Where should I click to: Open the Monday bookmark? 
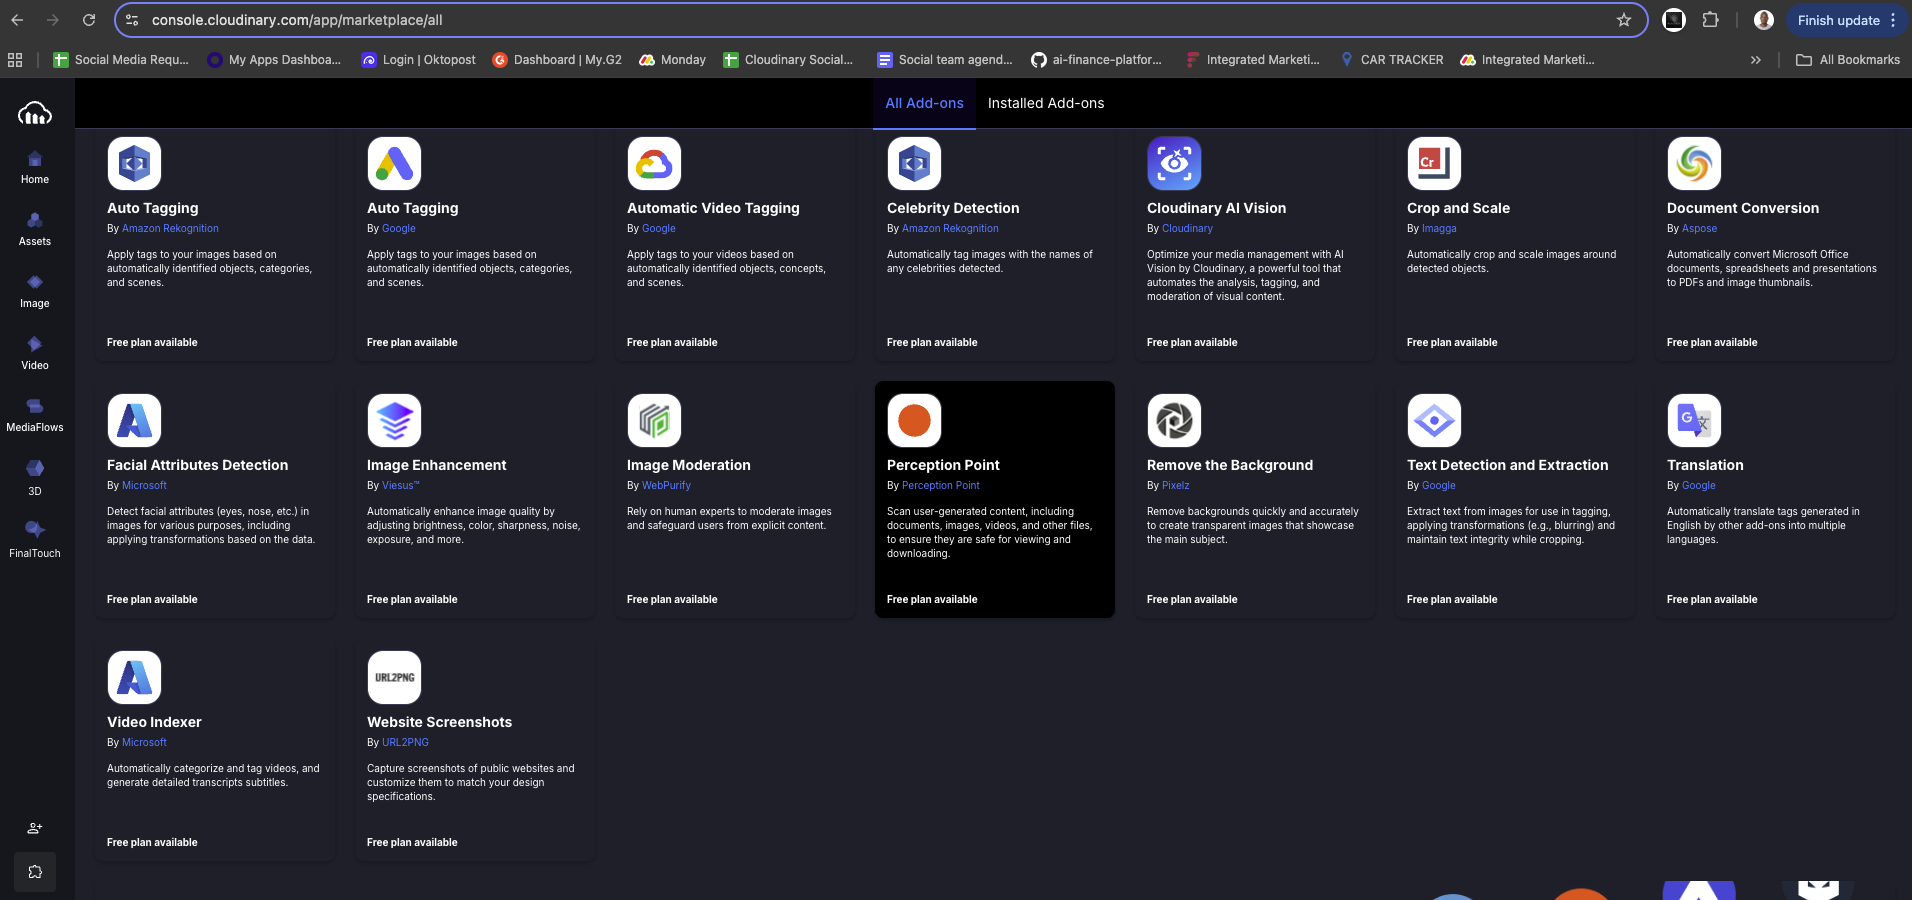[x=672, y=60]
